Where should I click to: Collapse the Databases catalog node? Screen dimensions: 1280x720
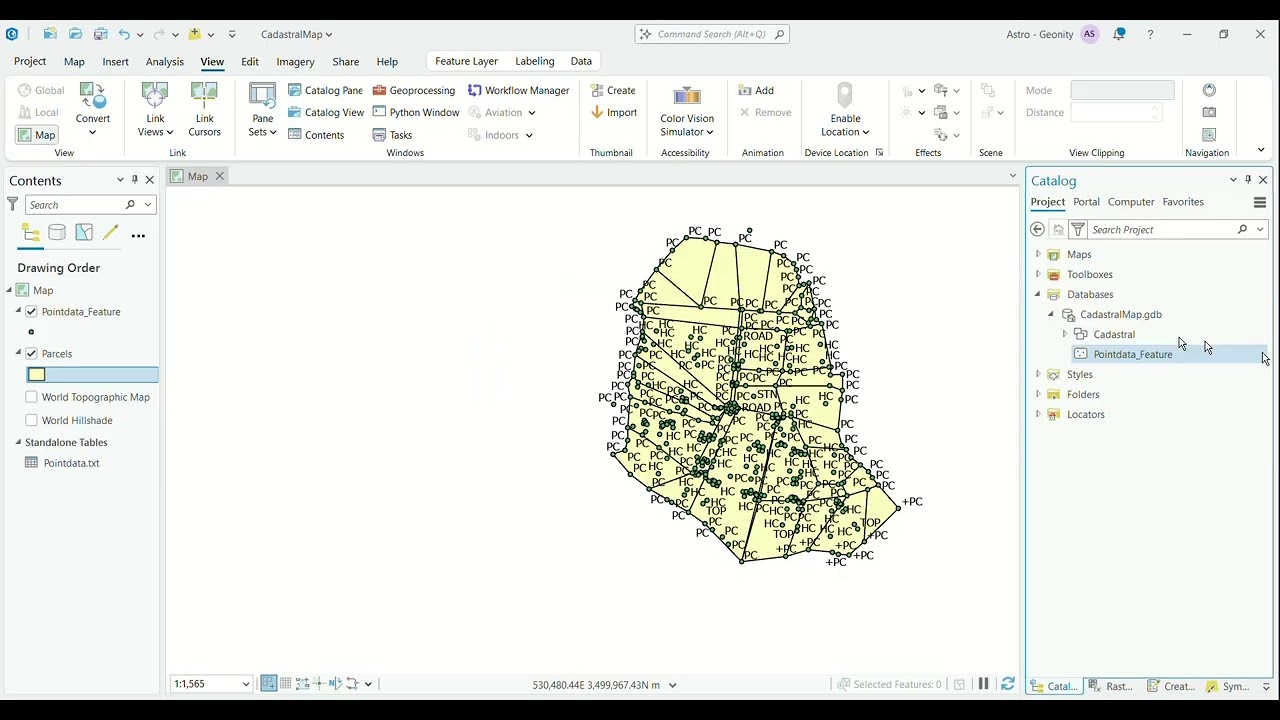click(x=1038, y=295)
